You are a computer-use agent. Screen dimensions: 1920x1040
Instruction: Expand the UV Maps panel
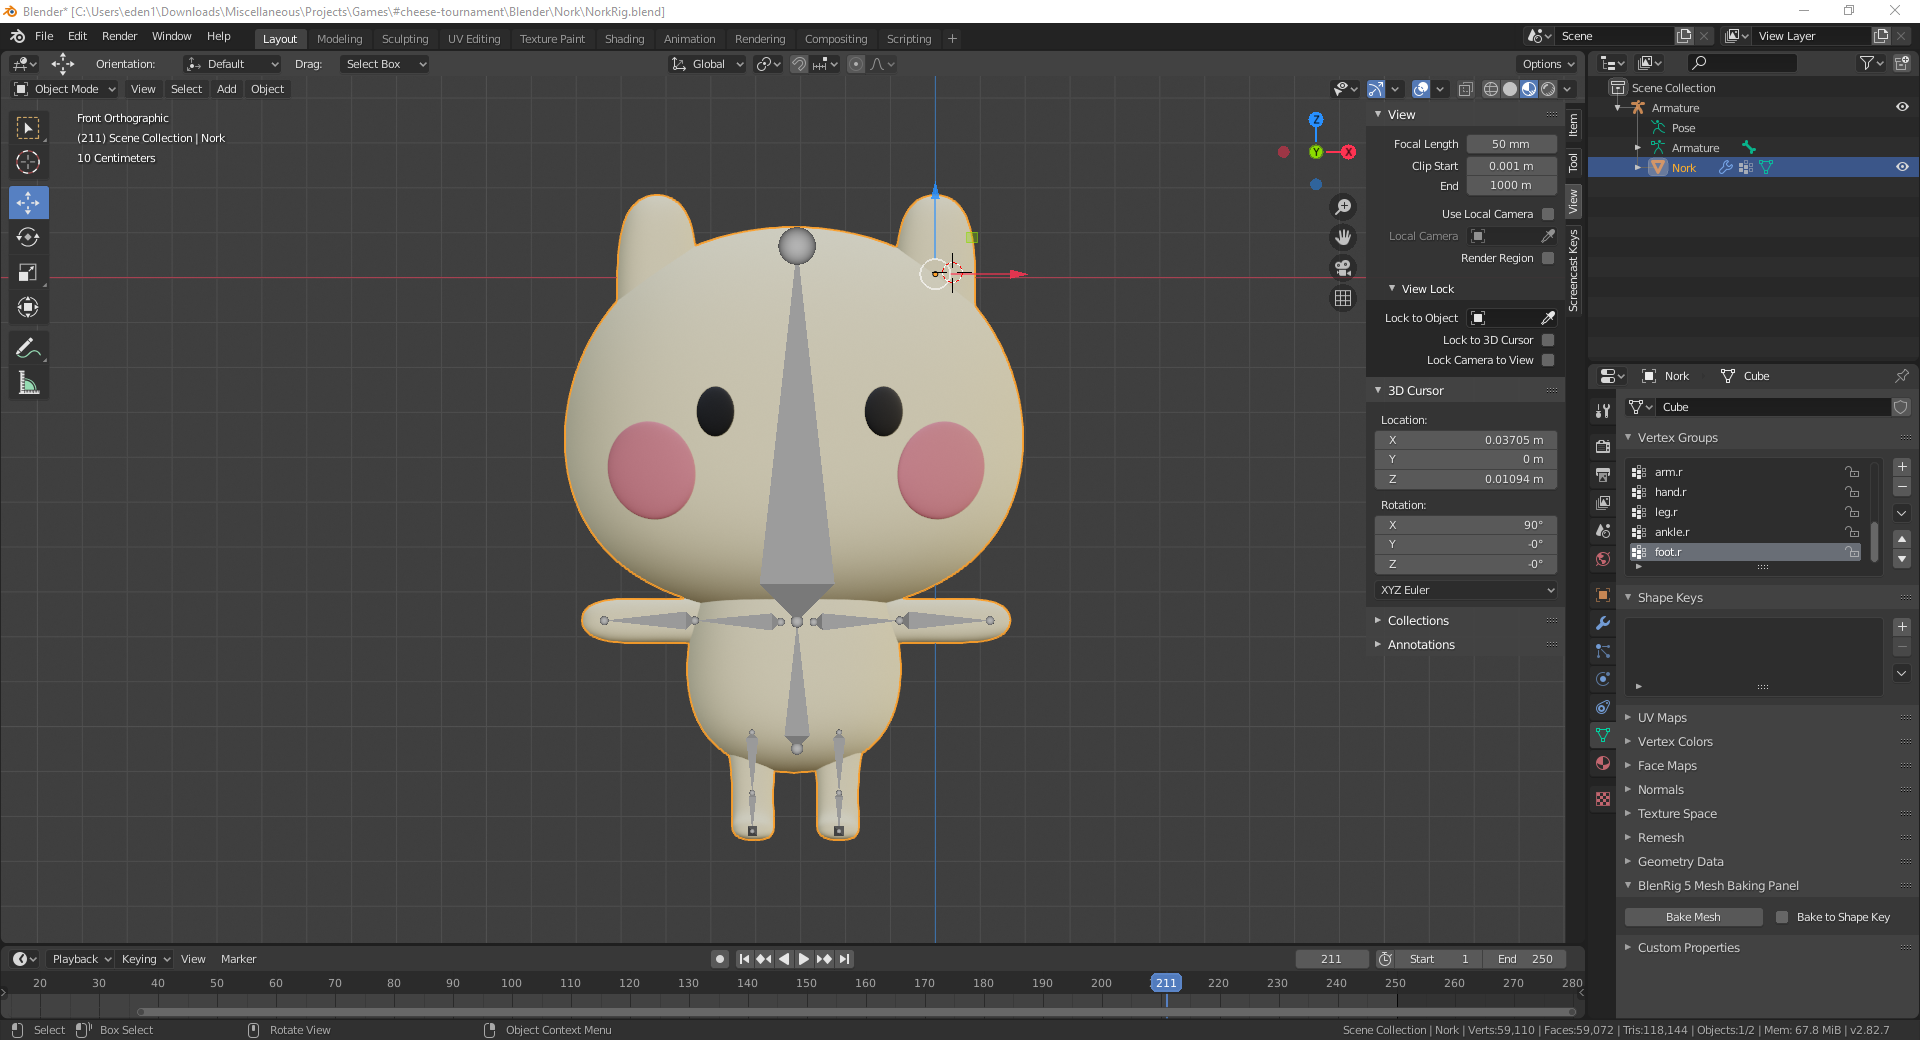point(1662,718)
